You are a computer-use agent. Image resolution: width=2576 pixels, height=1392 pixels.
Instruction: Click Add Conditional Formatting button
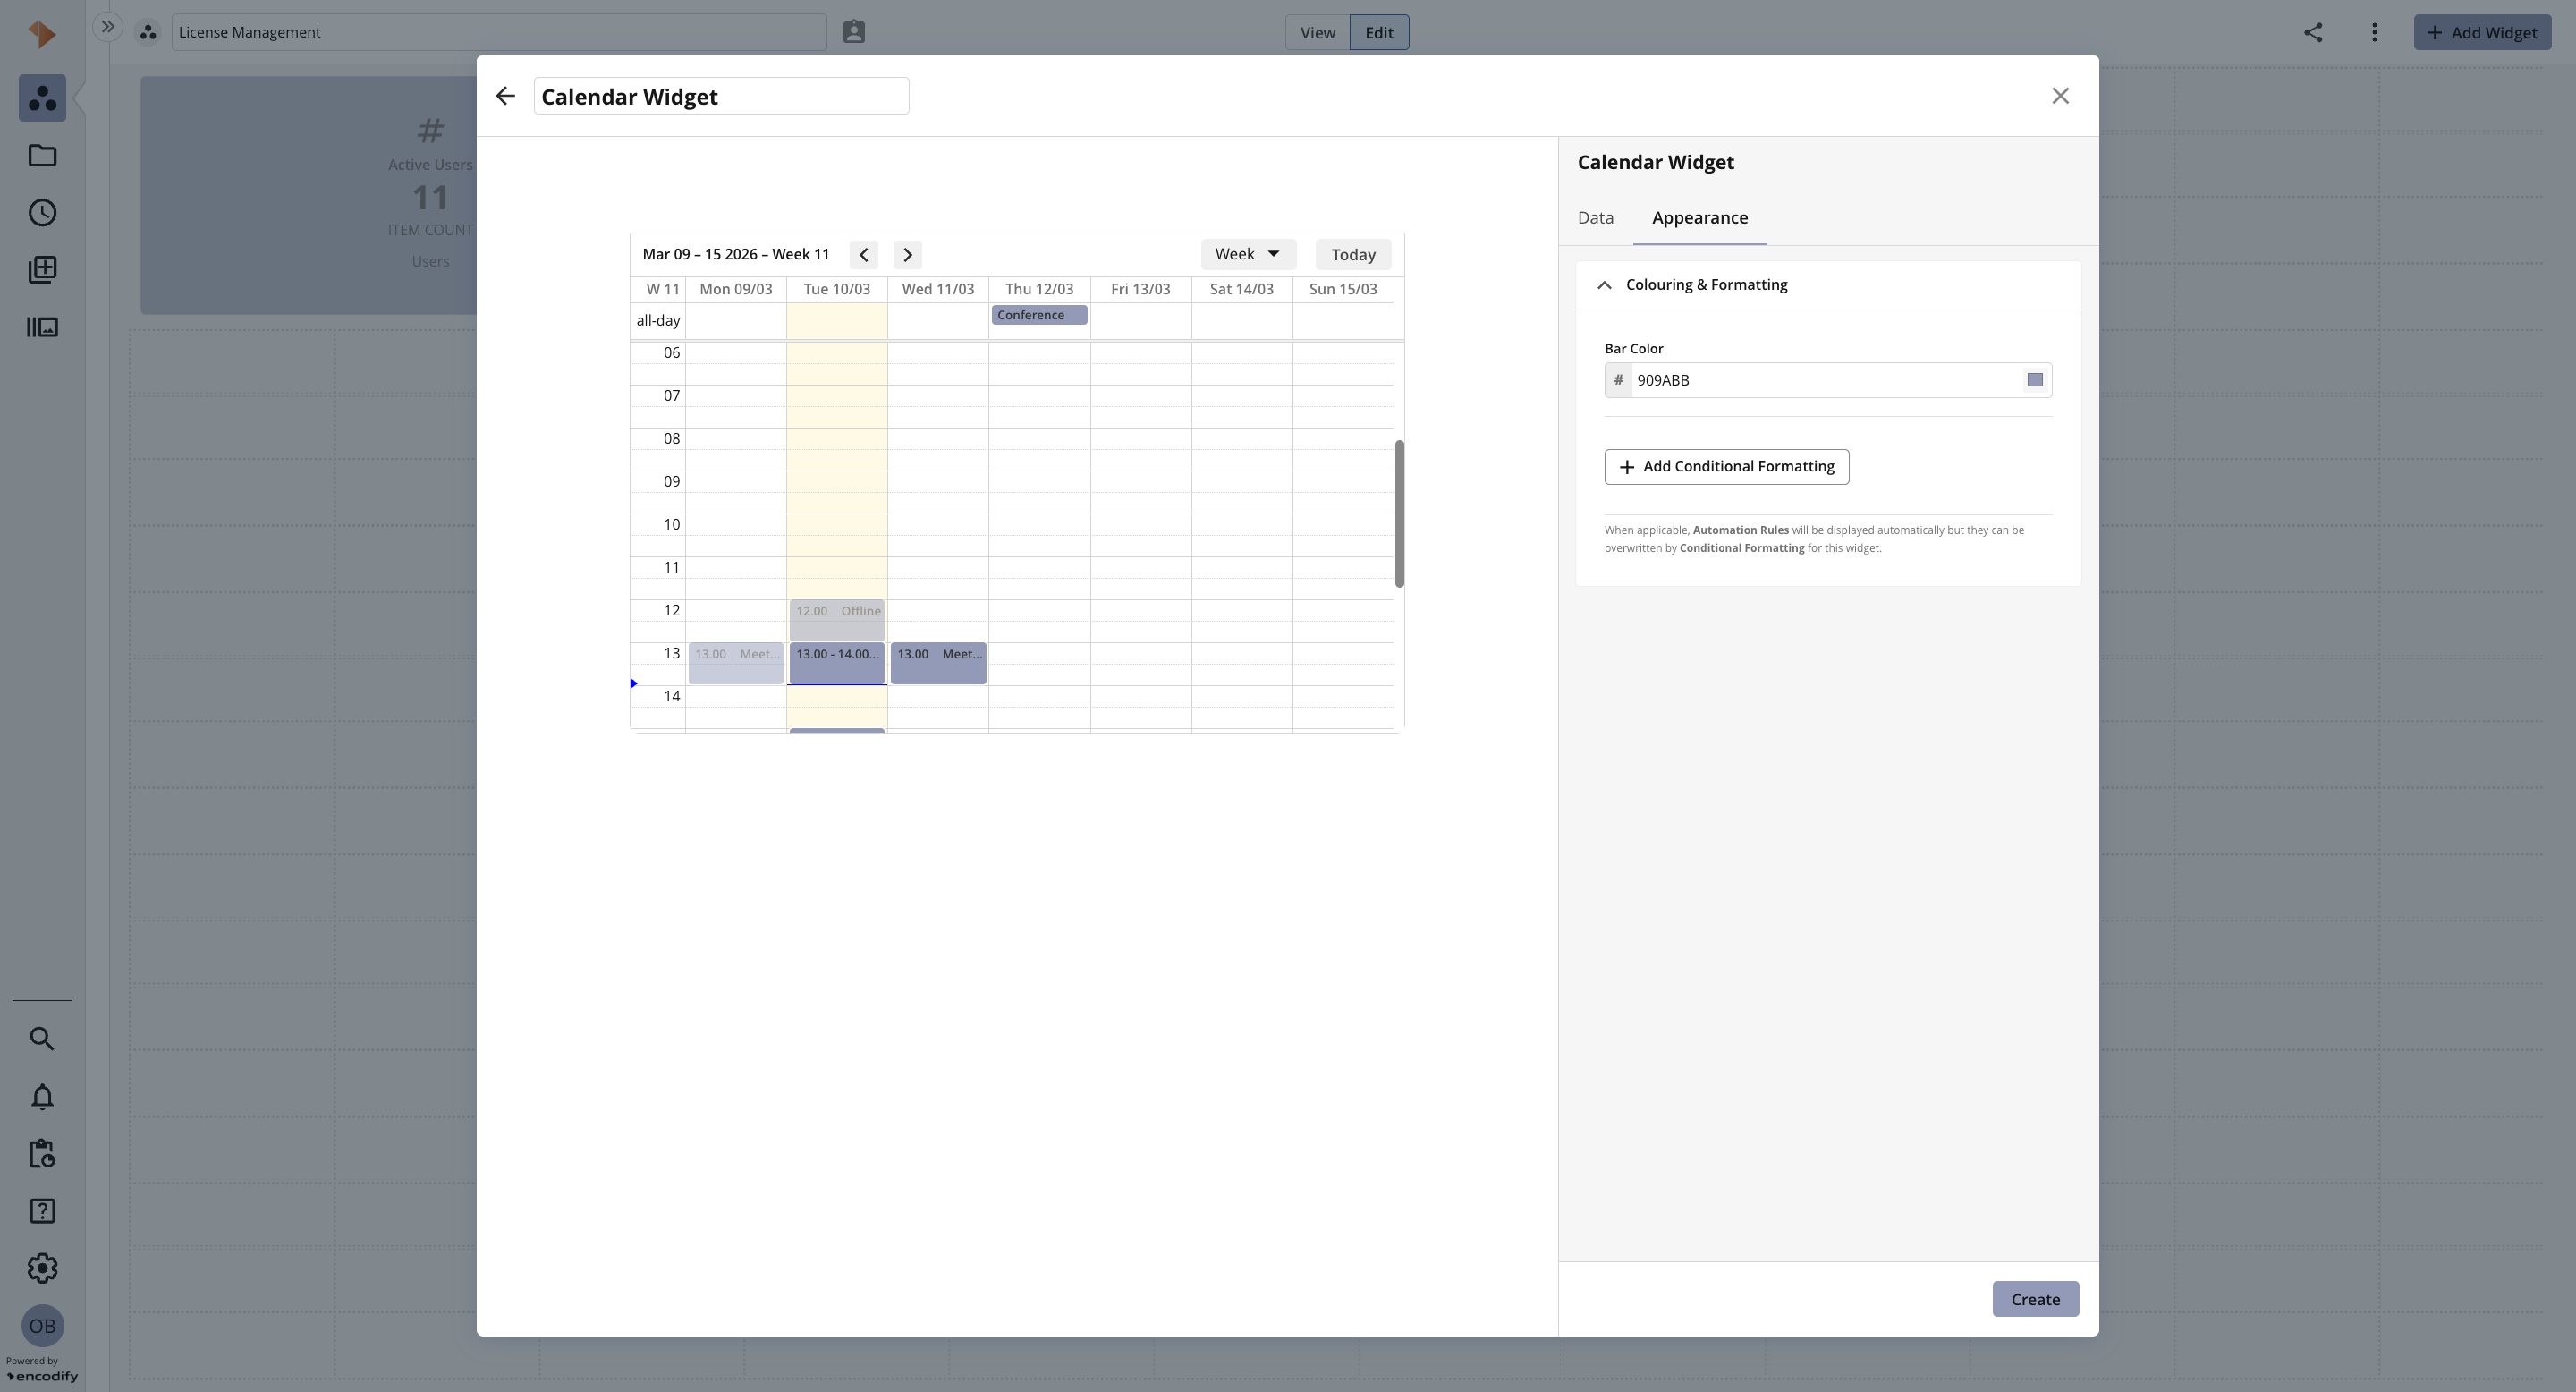(1726, 467)
